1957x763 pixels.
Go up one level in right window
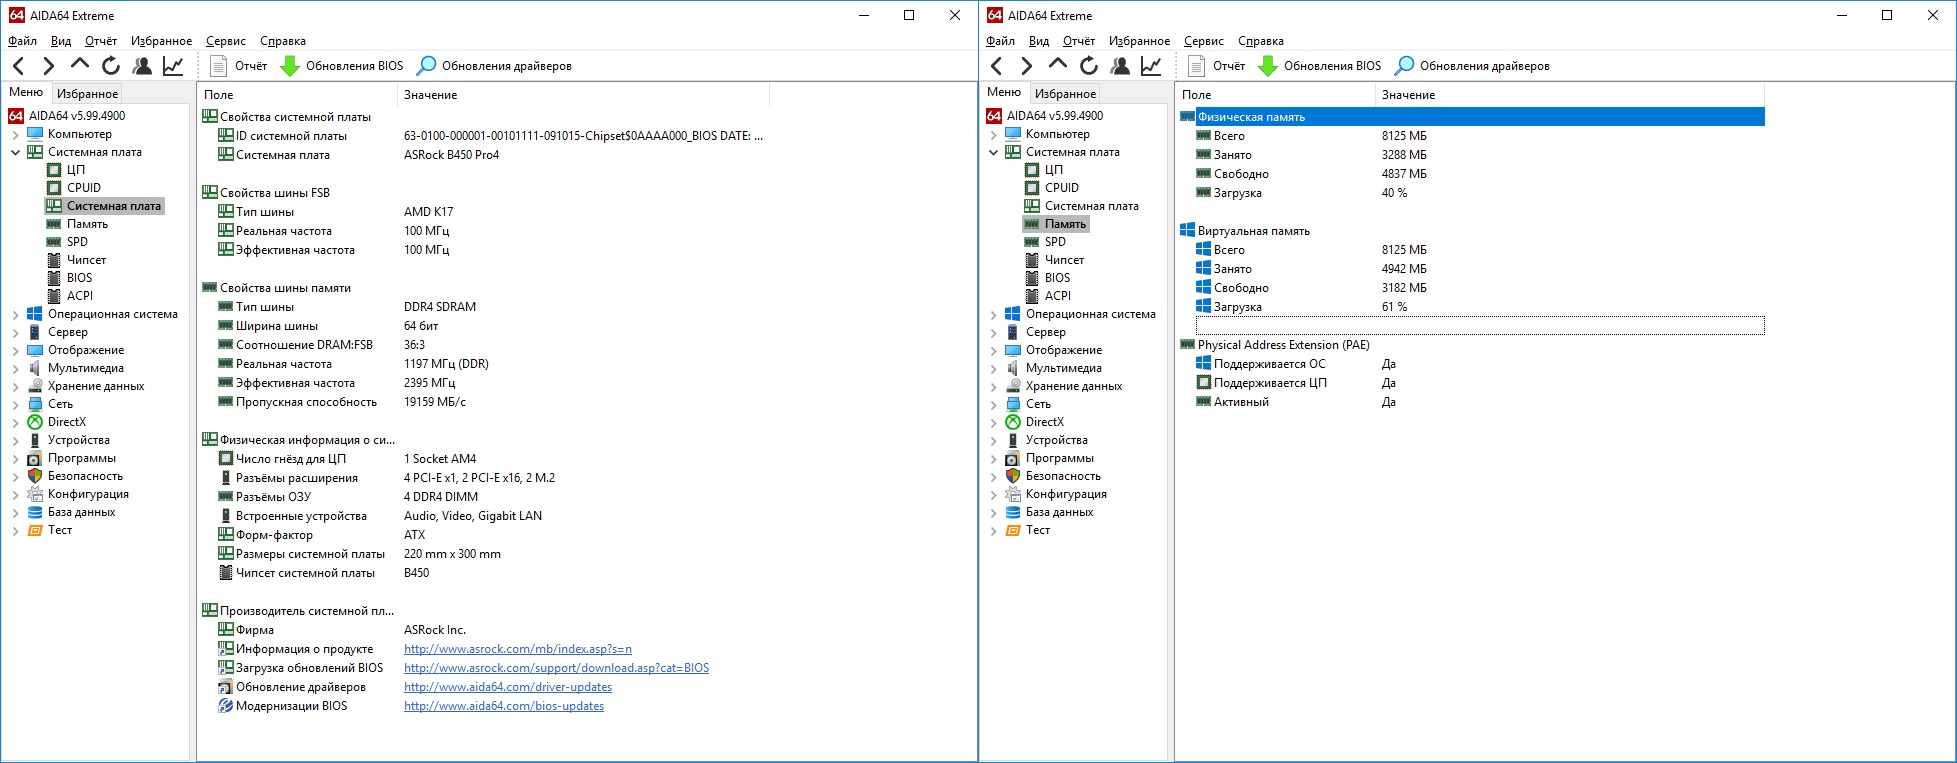[1058, 65]
